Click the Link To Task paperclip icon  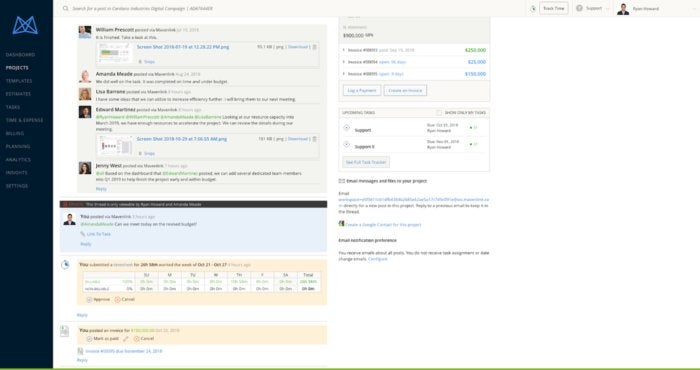pyautogui.click(x=83, y=234)
